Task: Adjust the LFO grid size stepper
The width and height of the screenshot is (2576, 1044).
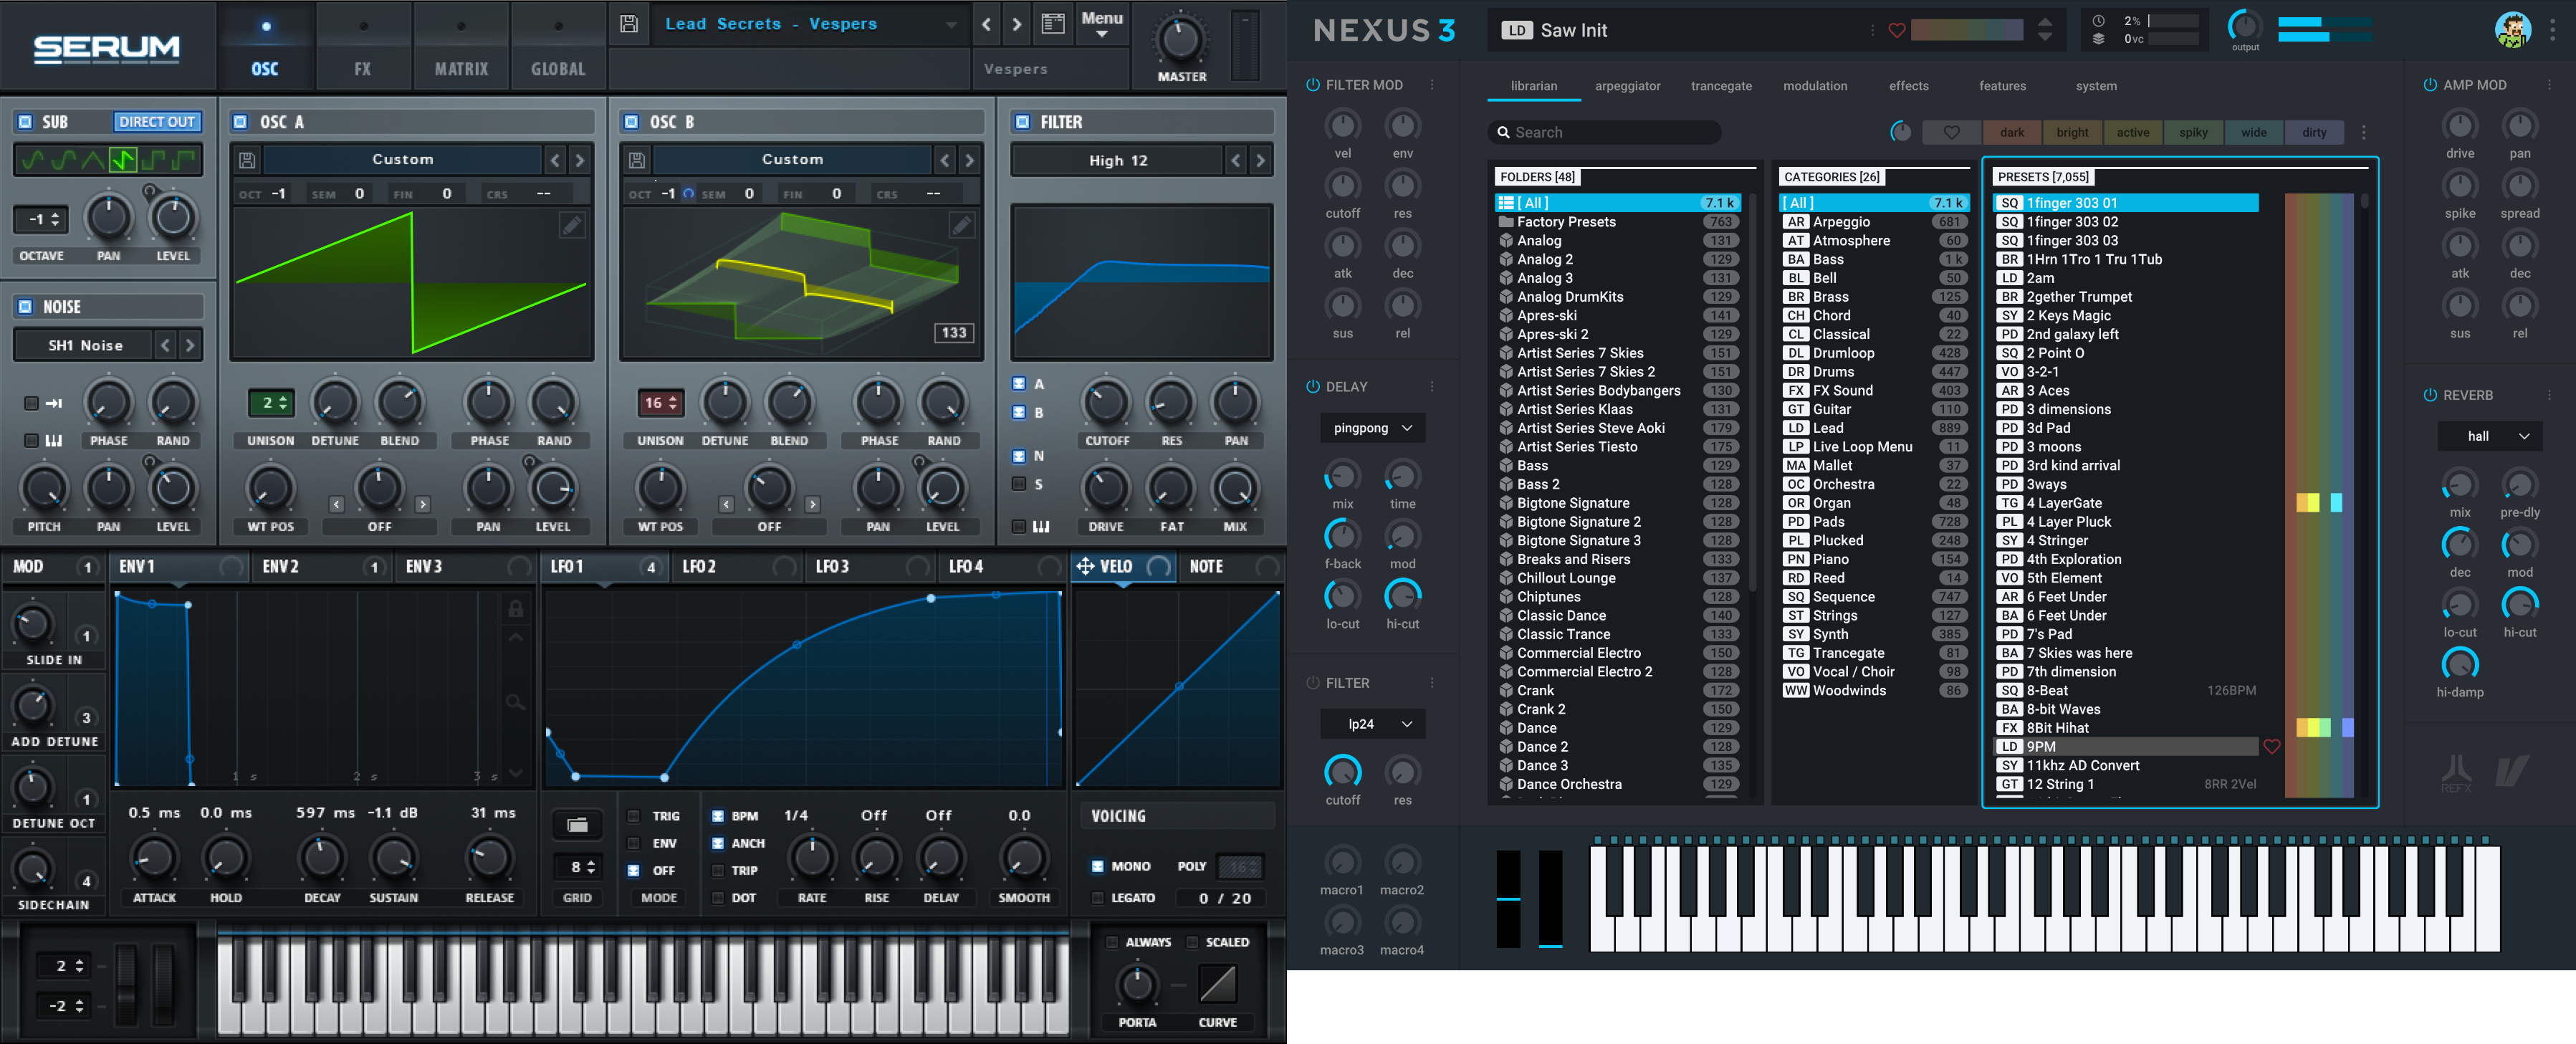Action: tap(577, 867)
